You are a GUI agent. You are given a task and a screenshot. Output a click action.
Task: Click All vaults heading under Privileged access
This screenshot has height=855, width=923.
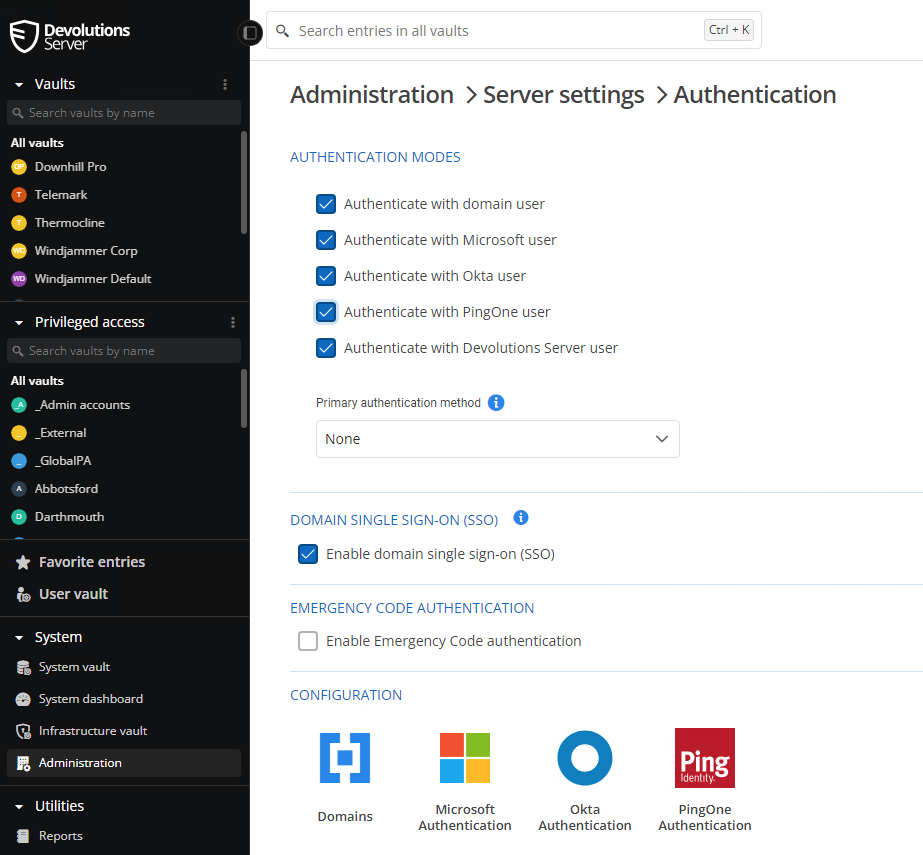(37, 380)
